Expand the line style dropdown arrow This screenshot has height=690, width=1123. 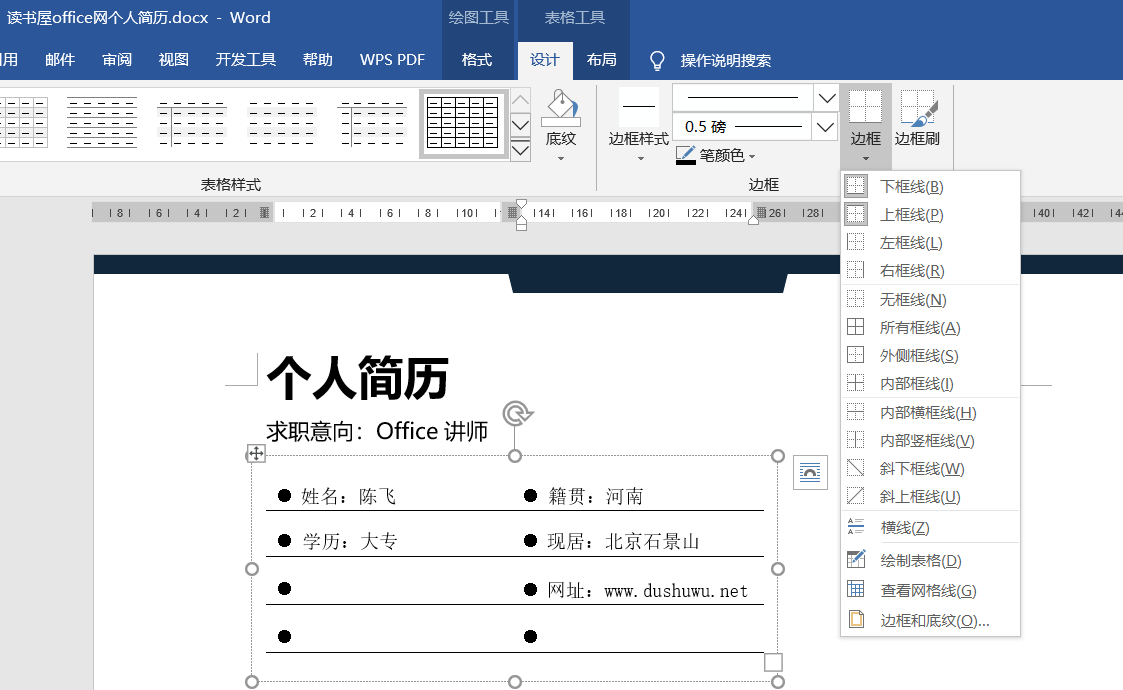[x=826, y=98]
